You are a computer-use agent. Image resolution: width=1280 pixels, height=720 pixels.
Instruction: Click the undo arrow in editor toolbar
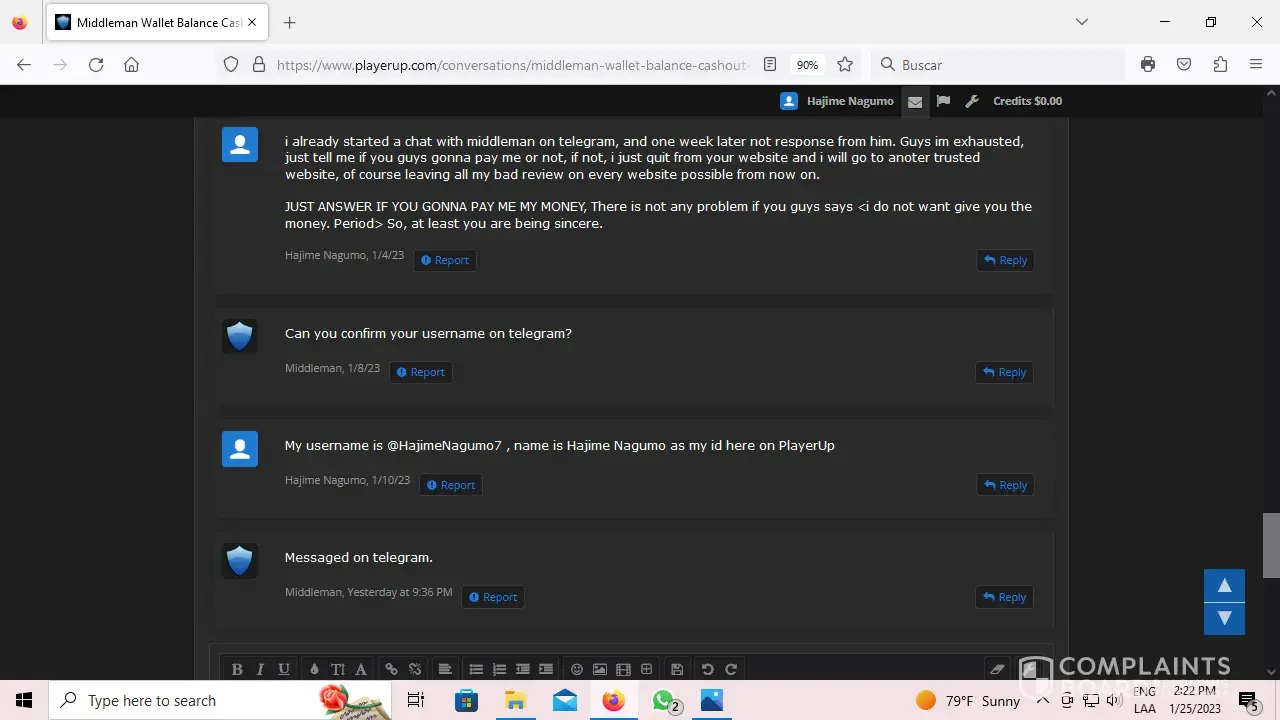(x=708, y=669)
